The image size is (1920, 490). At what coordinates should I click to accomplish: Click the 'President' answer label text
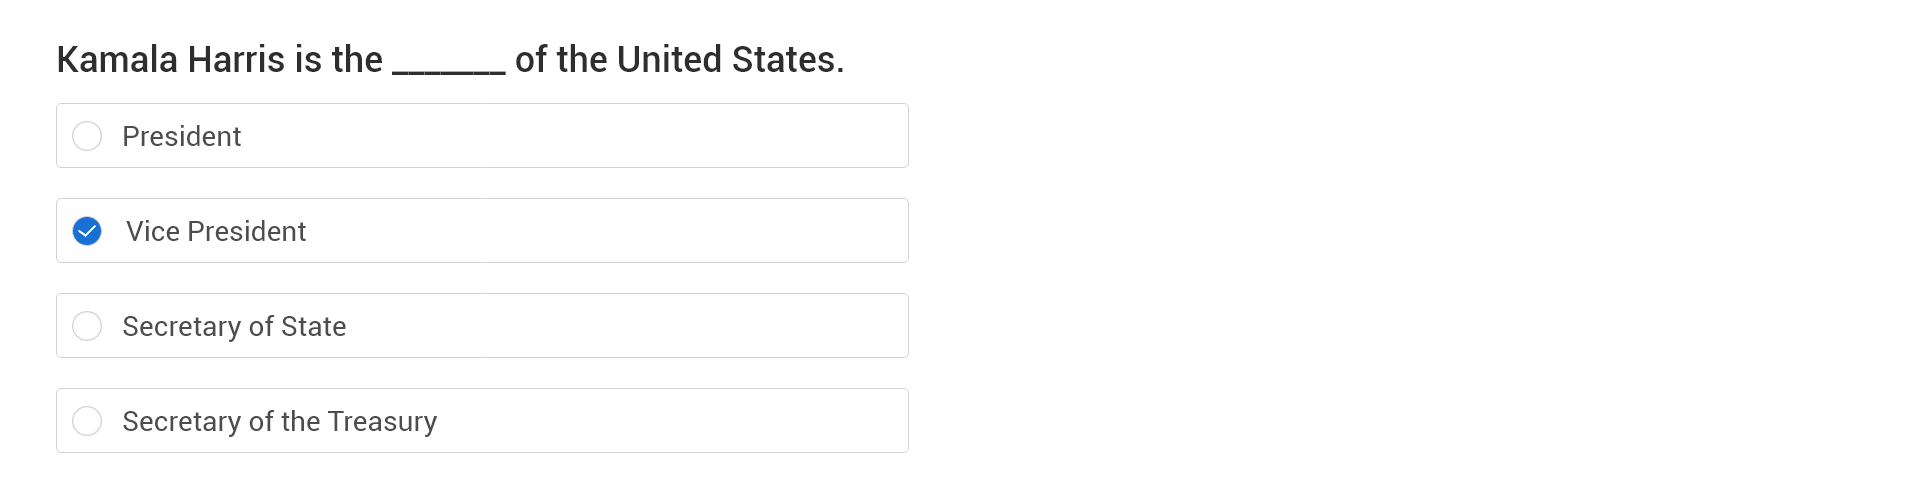click(181, 136)
